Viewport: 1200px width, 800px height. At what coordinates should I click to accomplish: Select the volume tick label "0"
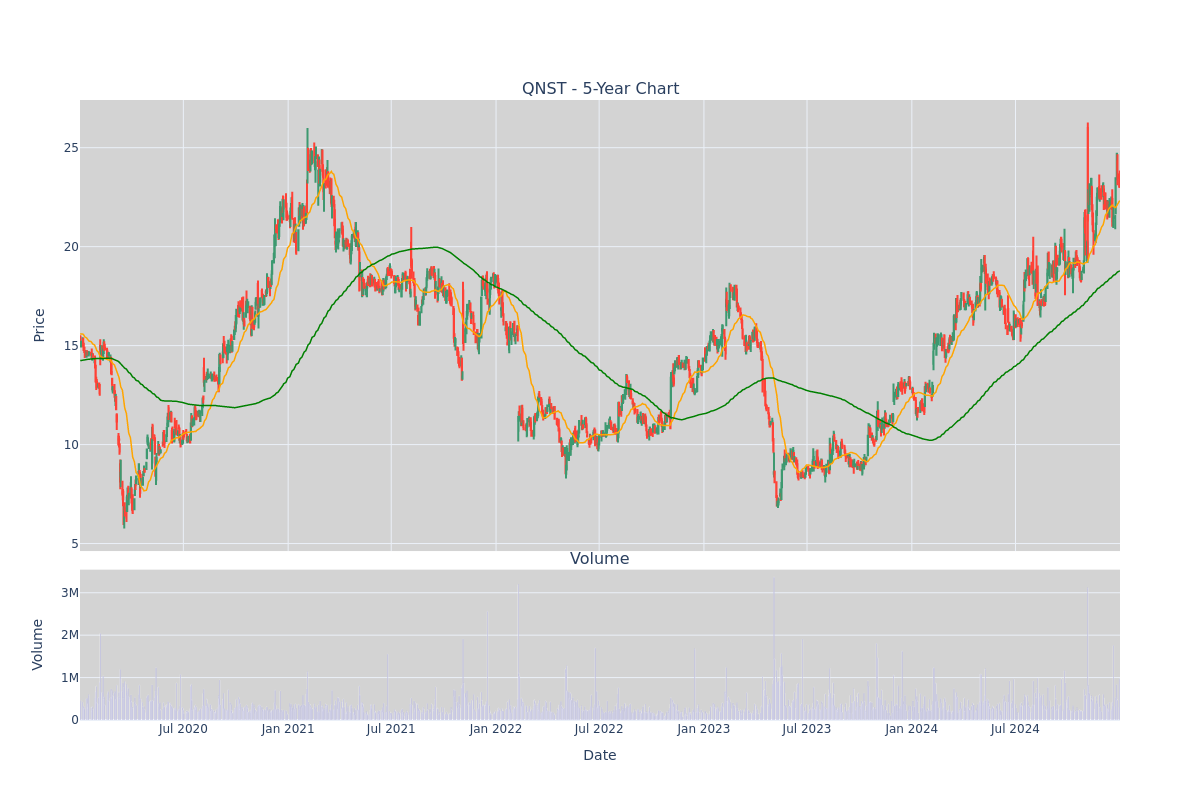74,720
